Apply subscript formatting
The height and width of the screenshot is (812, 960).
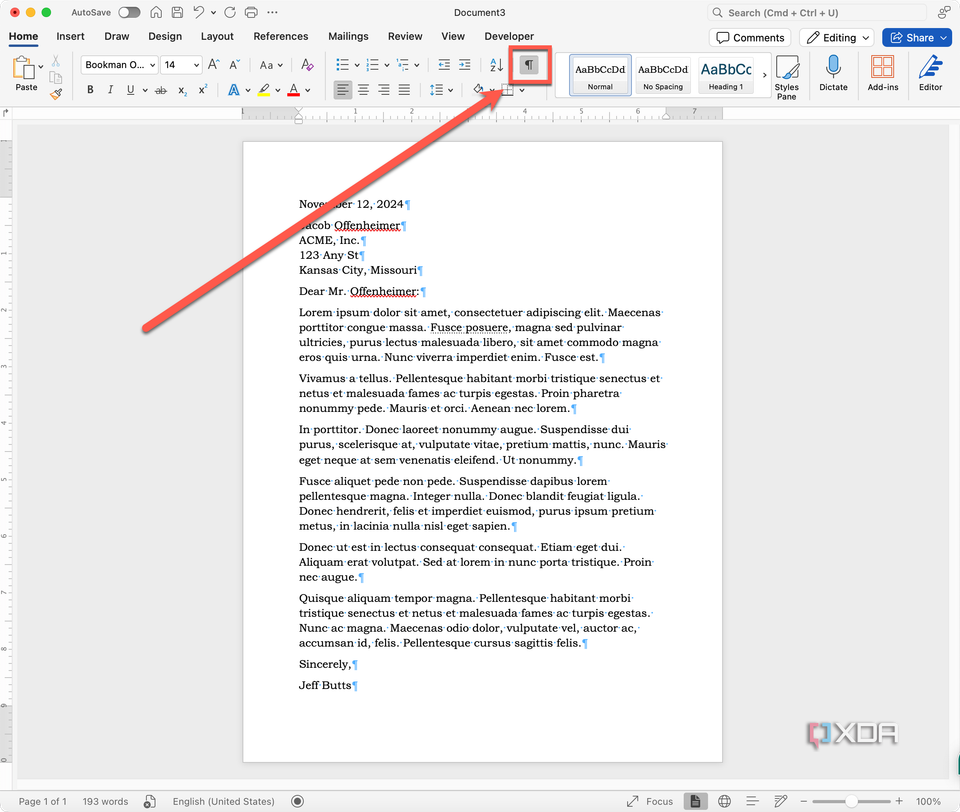pyautogui.click(x=182, y=90)
